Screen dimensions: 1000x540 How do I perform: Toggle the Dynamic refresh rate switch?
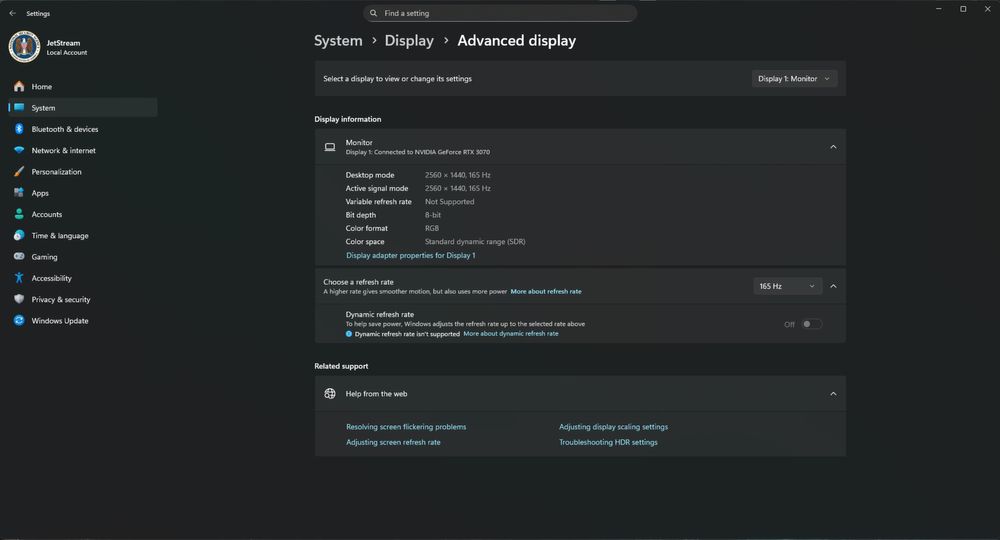811,324
